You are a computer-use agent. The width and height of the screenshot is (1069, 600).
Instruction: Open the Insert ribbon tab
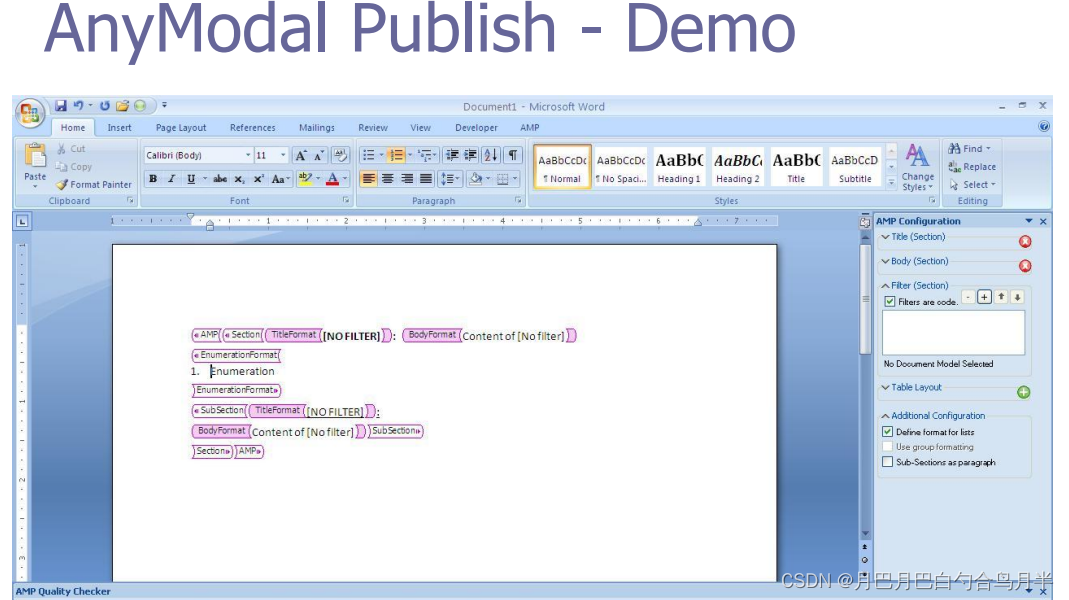click(x=119, y=128)
